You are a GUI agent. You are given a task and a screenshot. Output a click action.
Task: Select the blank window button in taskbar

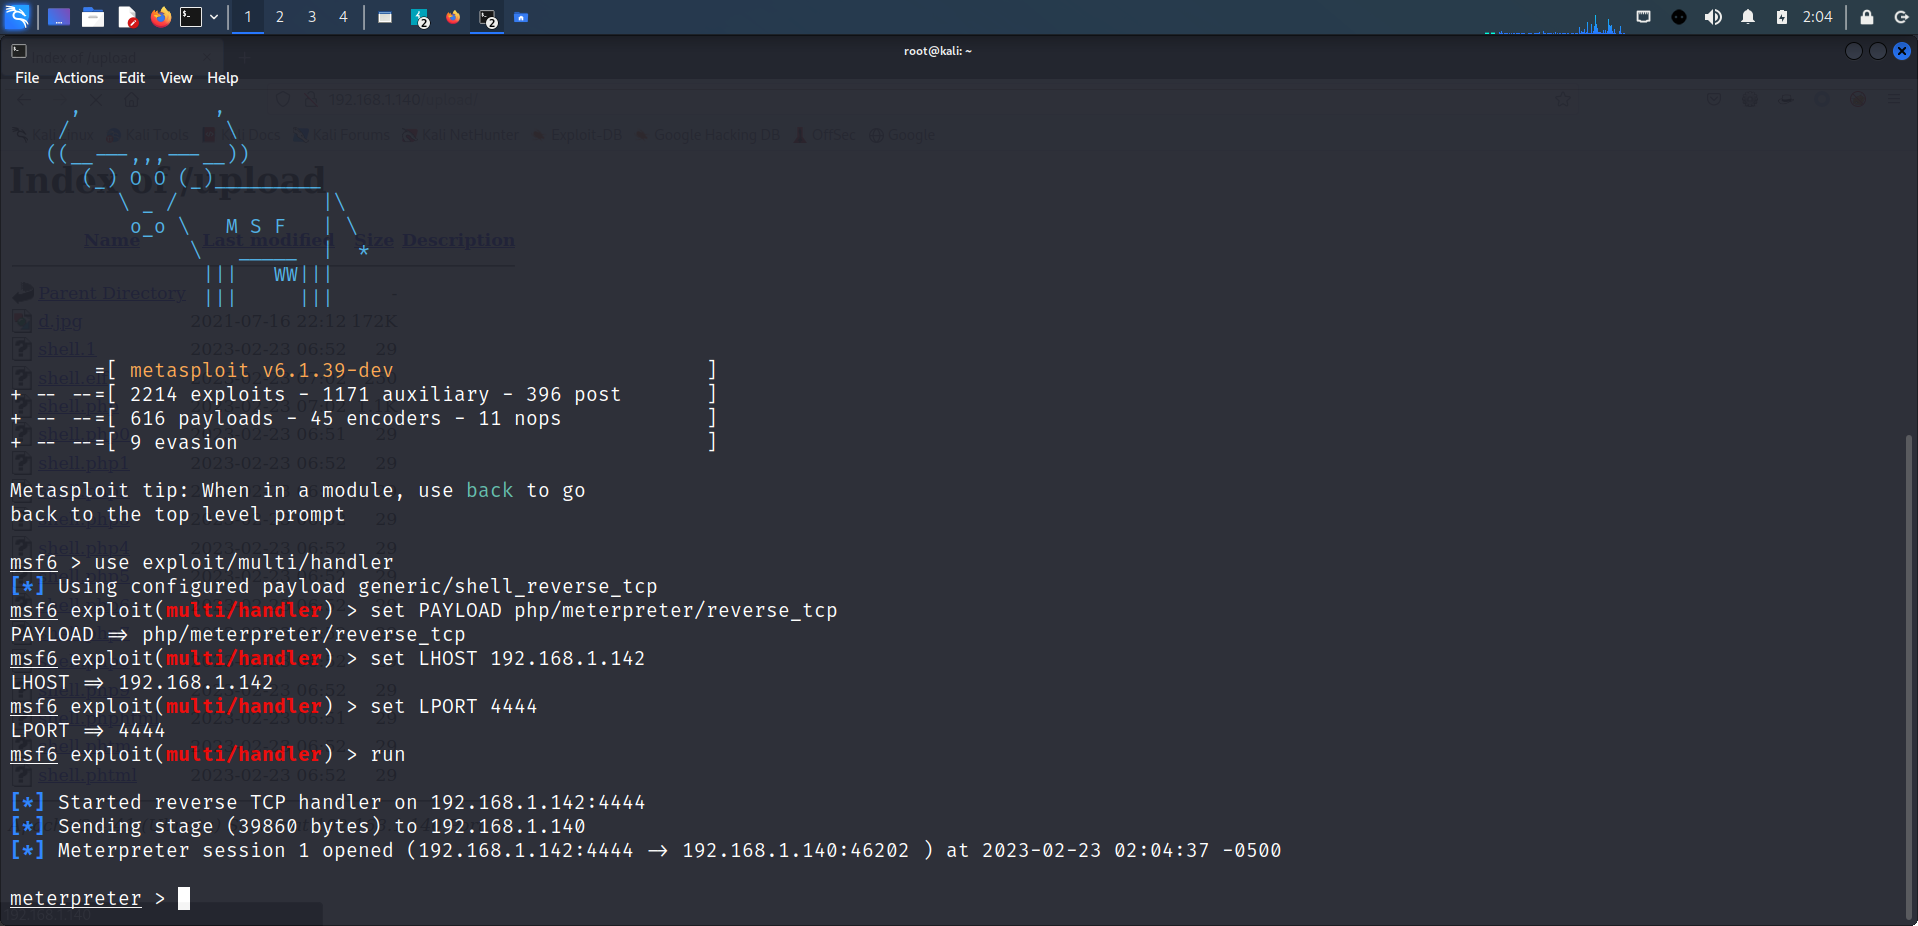tap(385, 17)
